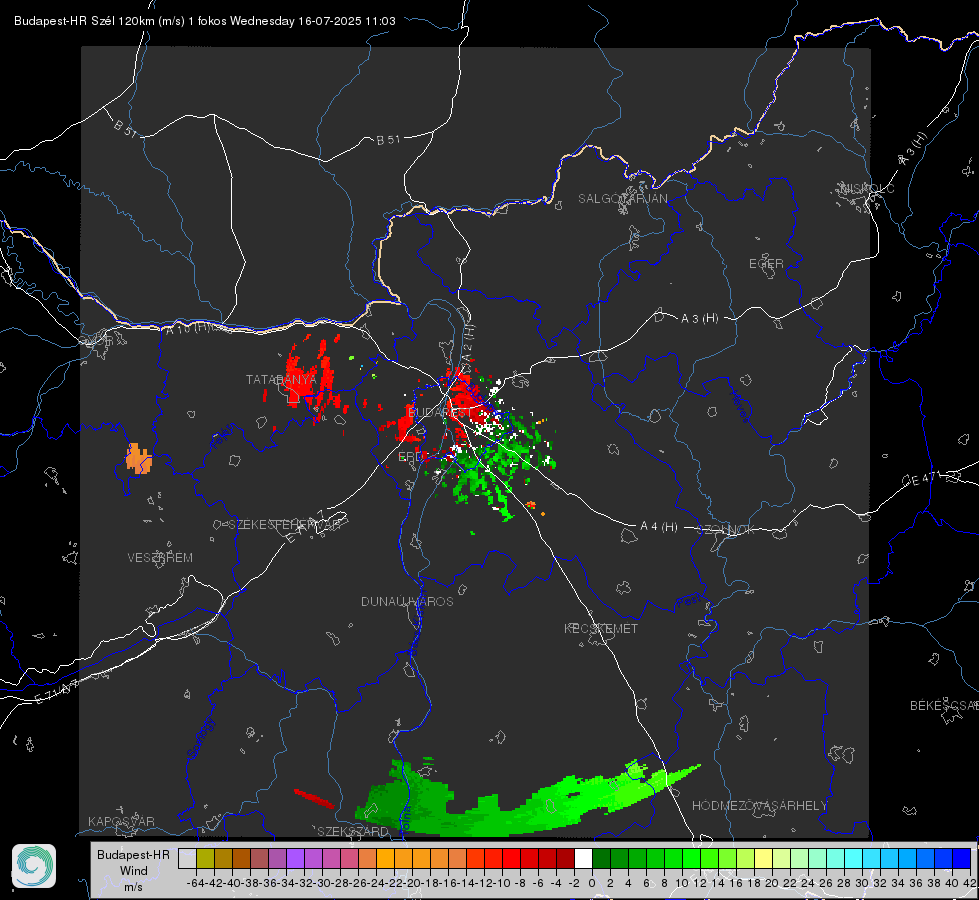Click the small red streak near Kaposvar
The image size is (979, 900).
(x=314, y=798)
